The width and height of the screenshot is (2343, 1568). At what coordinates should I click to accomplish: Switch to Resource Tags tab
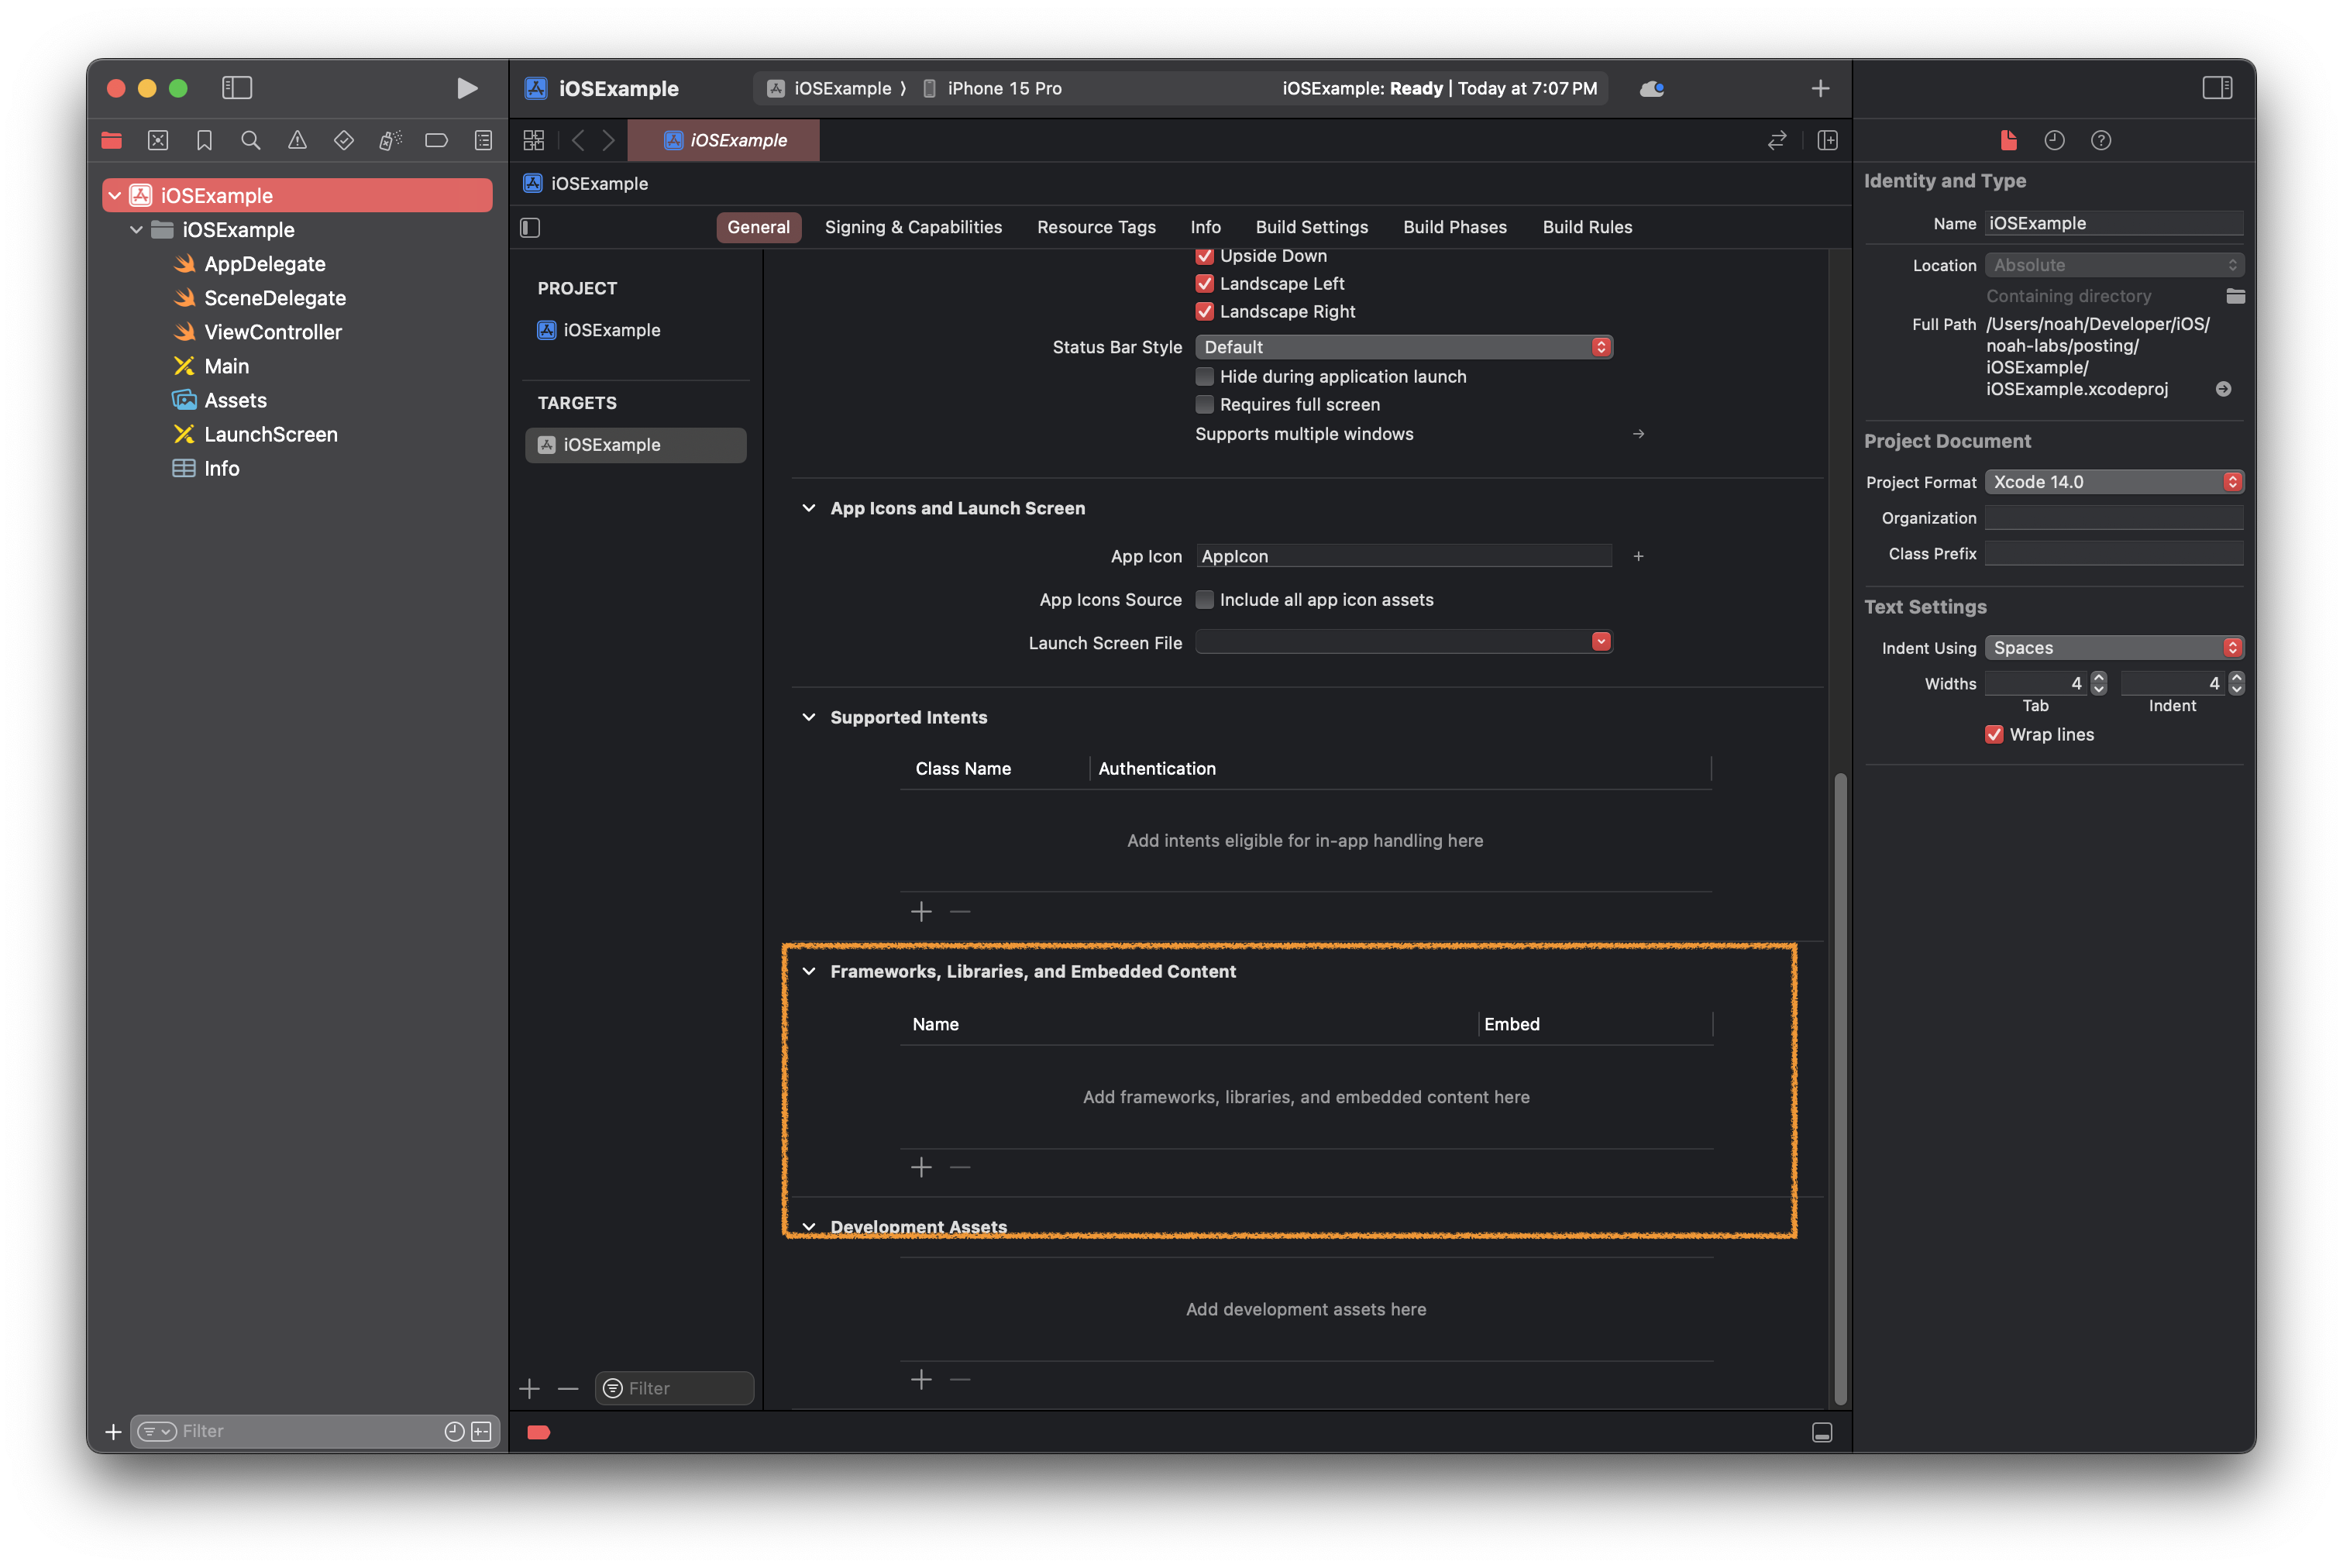pos(1096,227)
